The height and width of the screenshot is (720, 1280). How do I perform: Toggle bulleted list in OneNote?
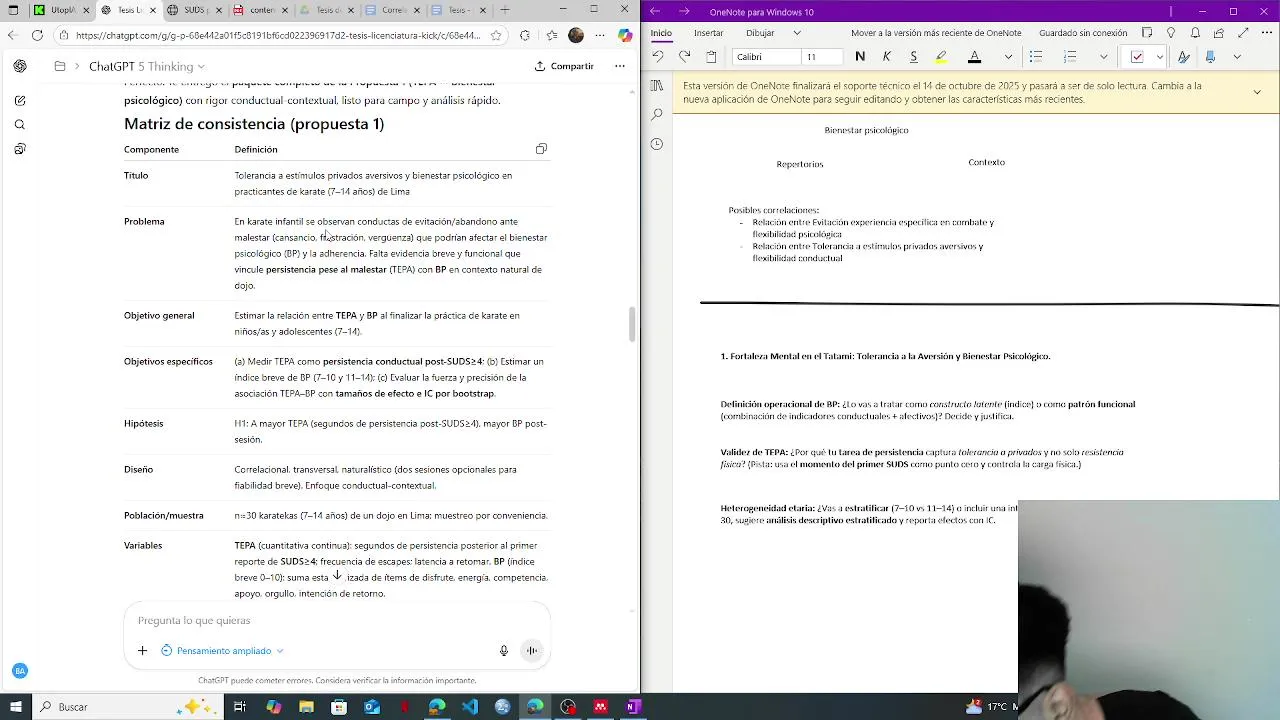point(1036,57)
